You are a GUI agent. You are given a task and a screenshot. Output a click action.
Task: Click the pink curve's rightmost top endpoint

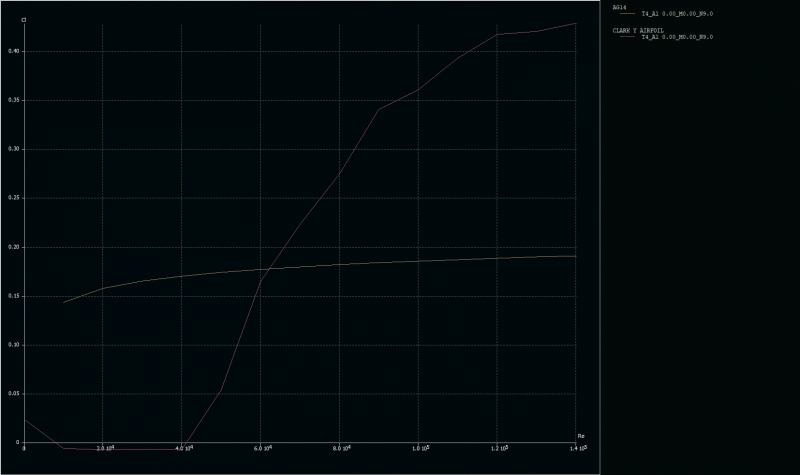point(576,23)
